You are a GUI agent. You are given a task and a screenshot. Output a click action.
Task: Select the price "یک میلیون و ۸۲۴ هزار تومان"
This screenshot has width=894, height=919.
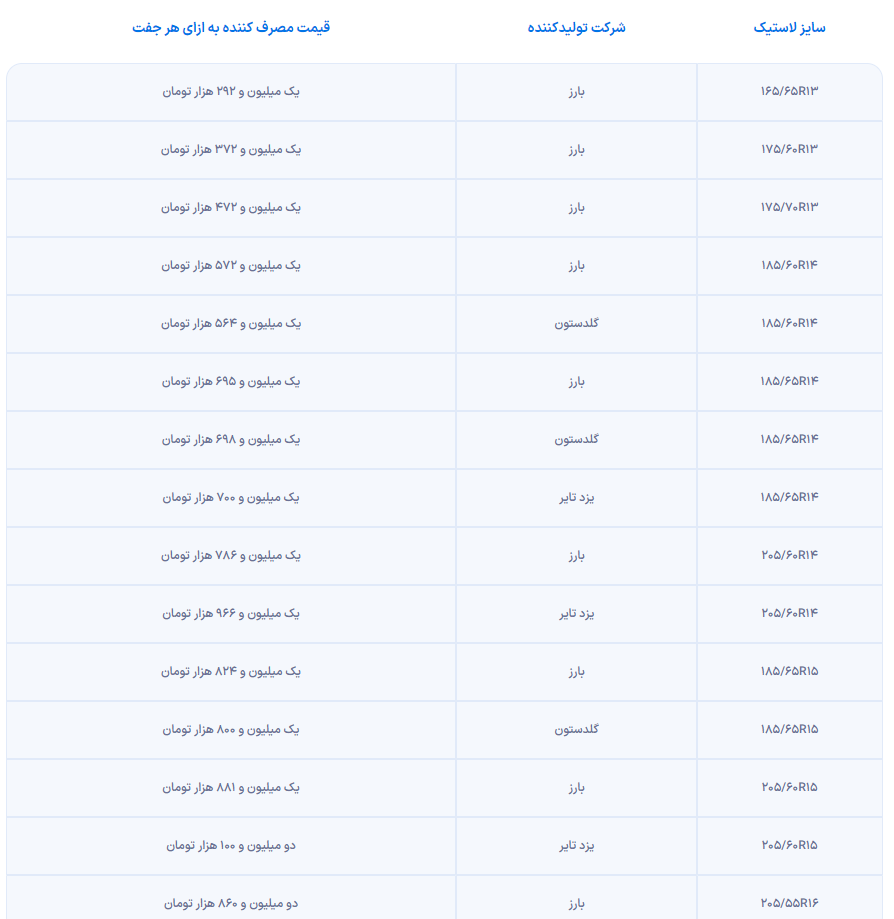point(231,672)
